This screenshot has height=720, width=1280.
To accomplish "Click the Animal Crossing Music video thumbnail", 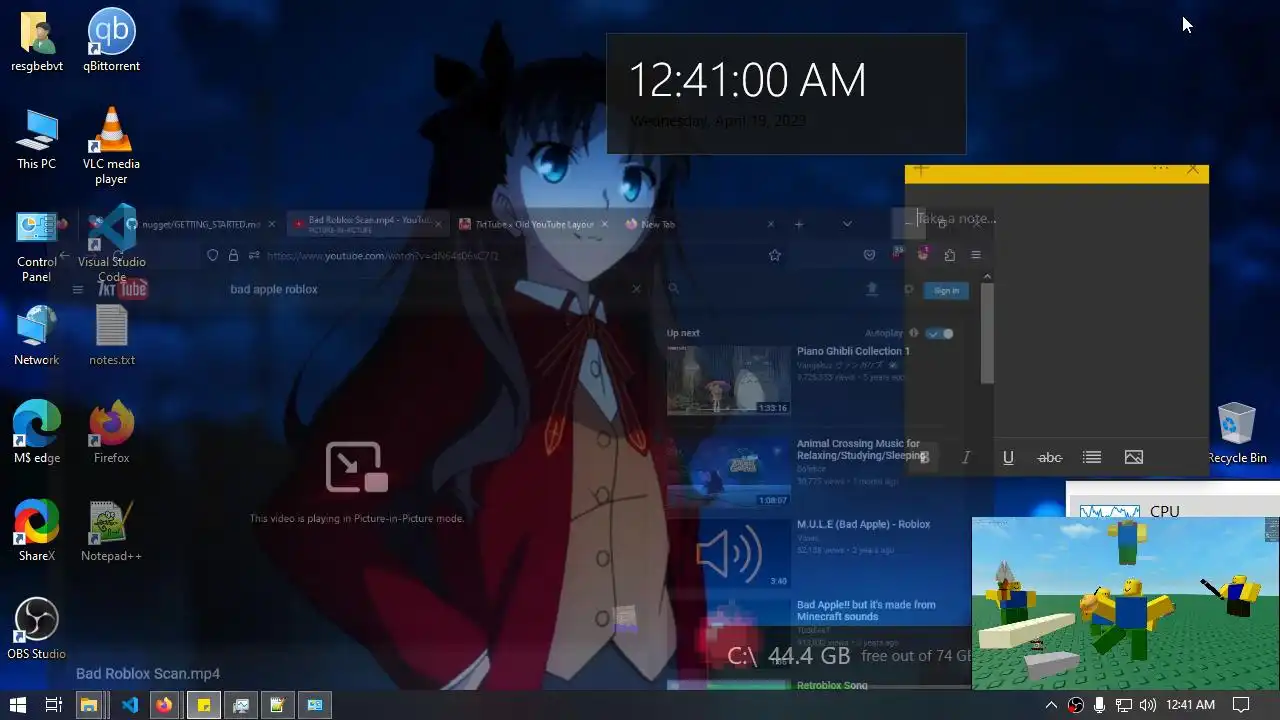I will click(728, 472).
